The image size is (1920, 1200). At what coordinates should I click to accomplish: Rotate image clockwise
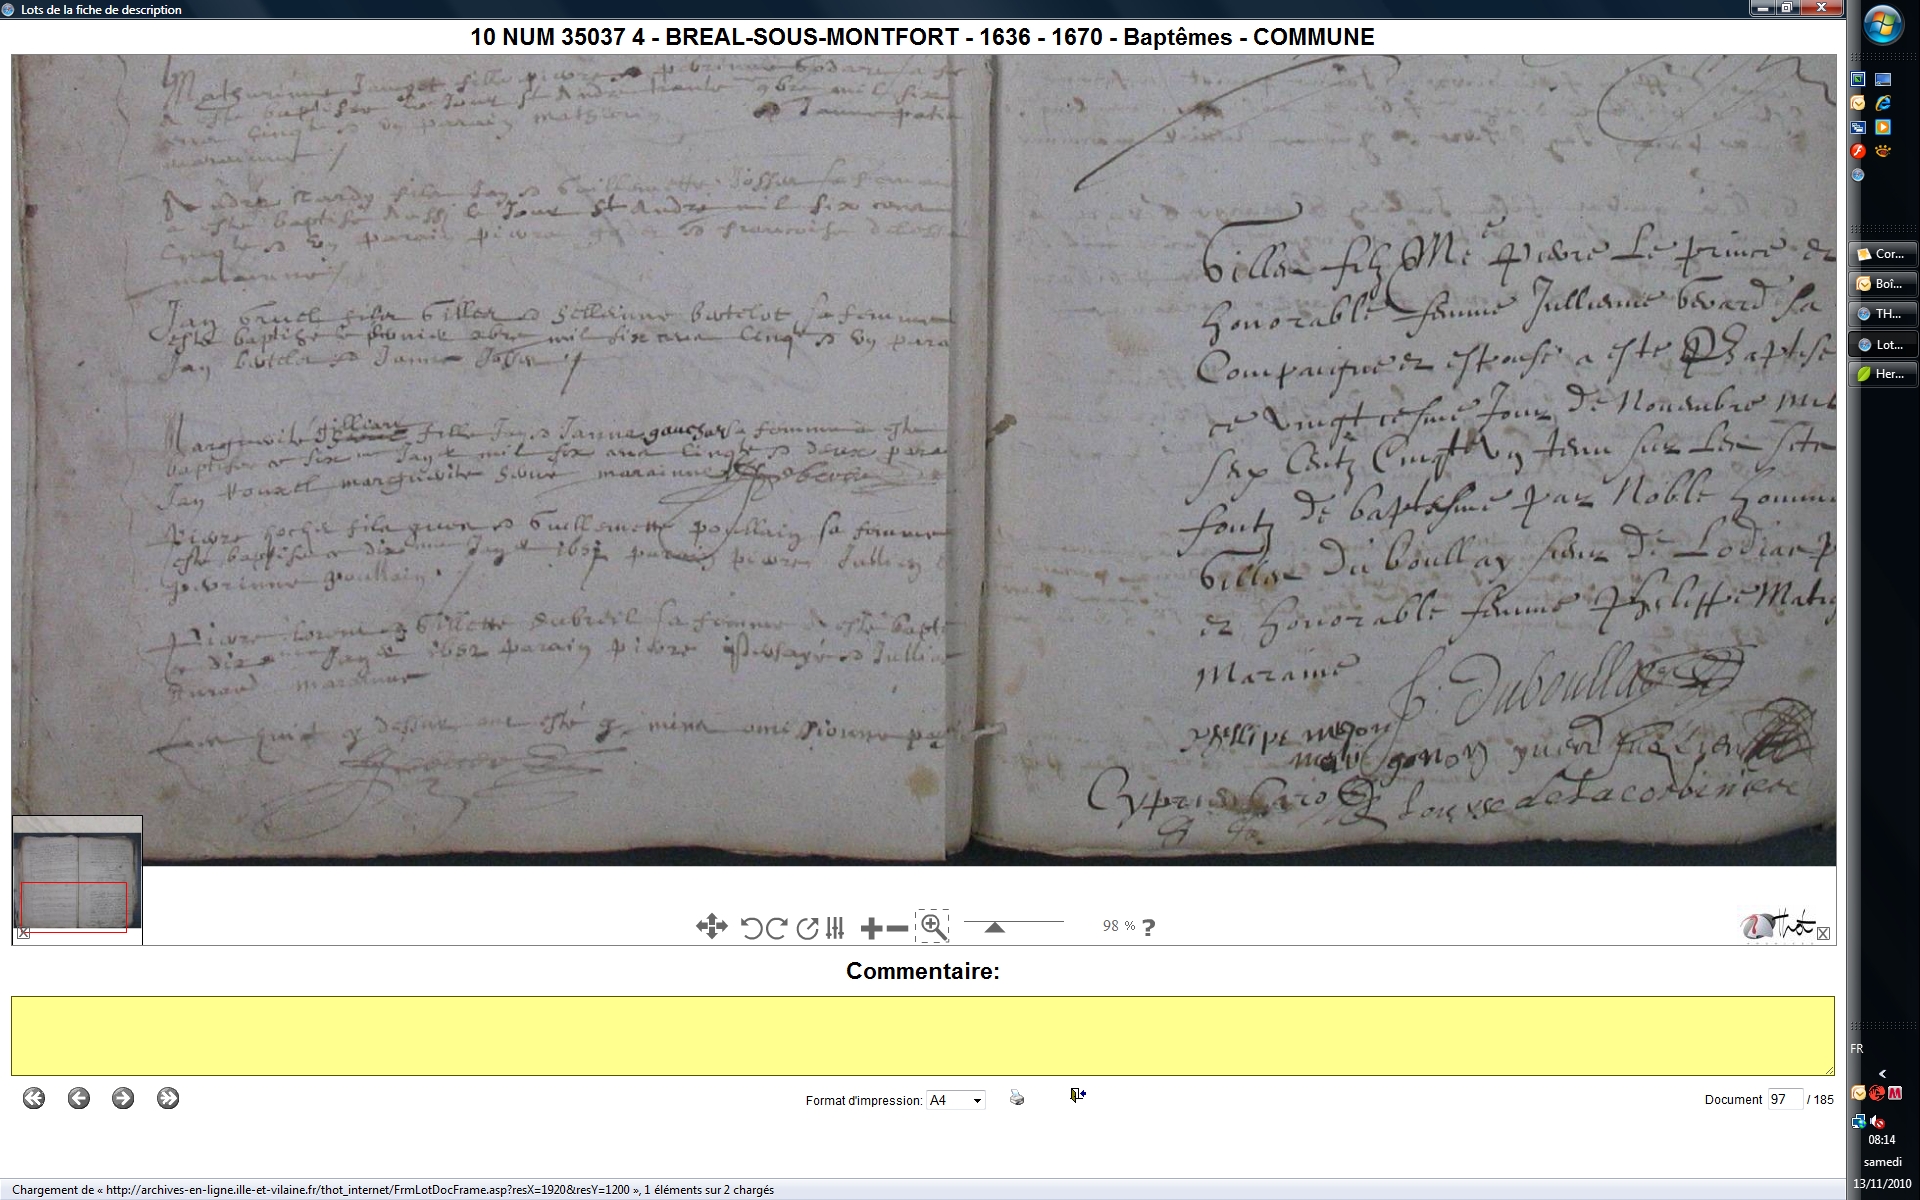(x=777, y=928)
